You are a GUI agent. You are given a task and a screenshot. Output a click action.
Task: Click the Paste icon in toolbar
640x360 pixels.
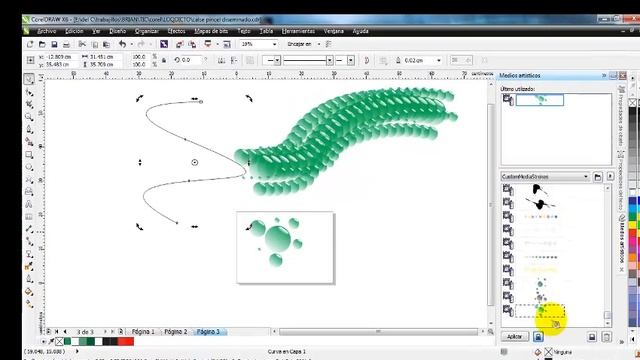(x=107, y=44)
